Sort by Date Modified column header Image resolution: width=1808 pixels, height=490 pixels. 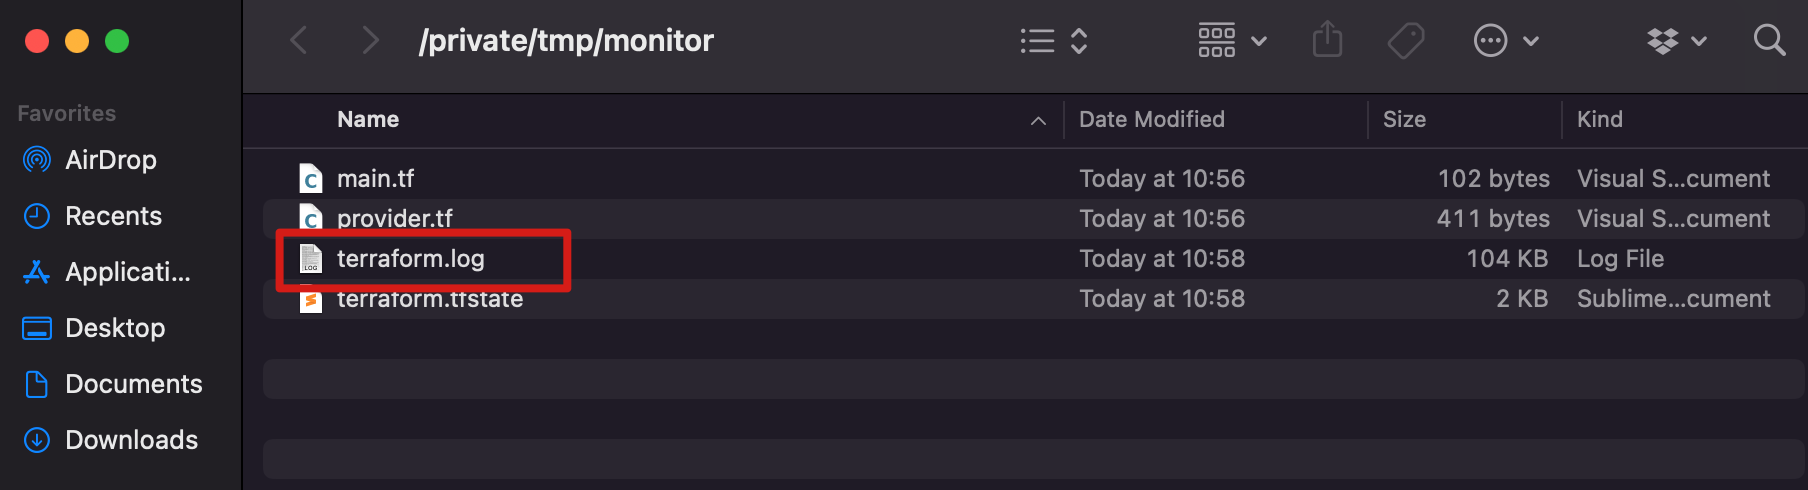(1151, 120)
